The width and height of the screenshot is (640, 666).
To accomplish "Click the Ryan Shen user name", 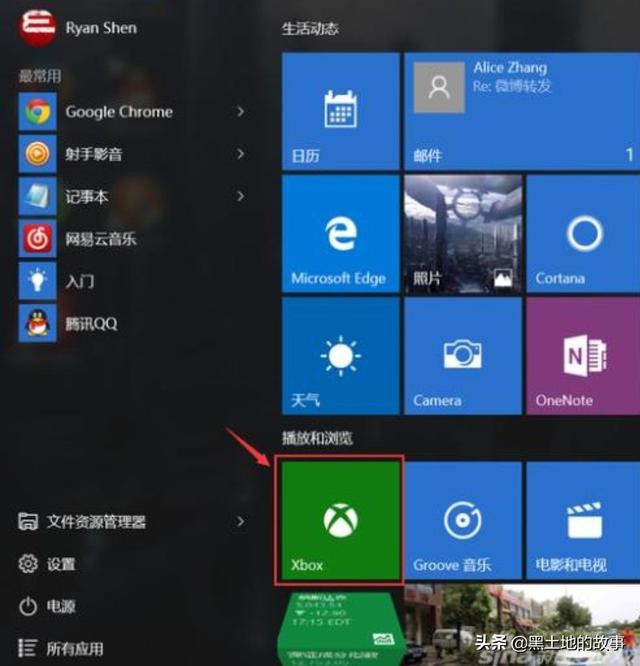I will (101, 28).
